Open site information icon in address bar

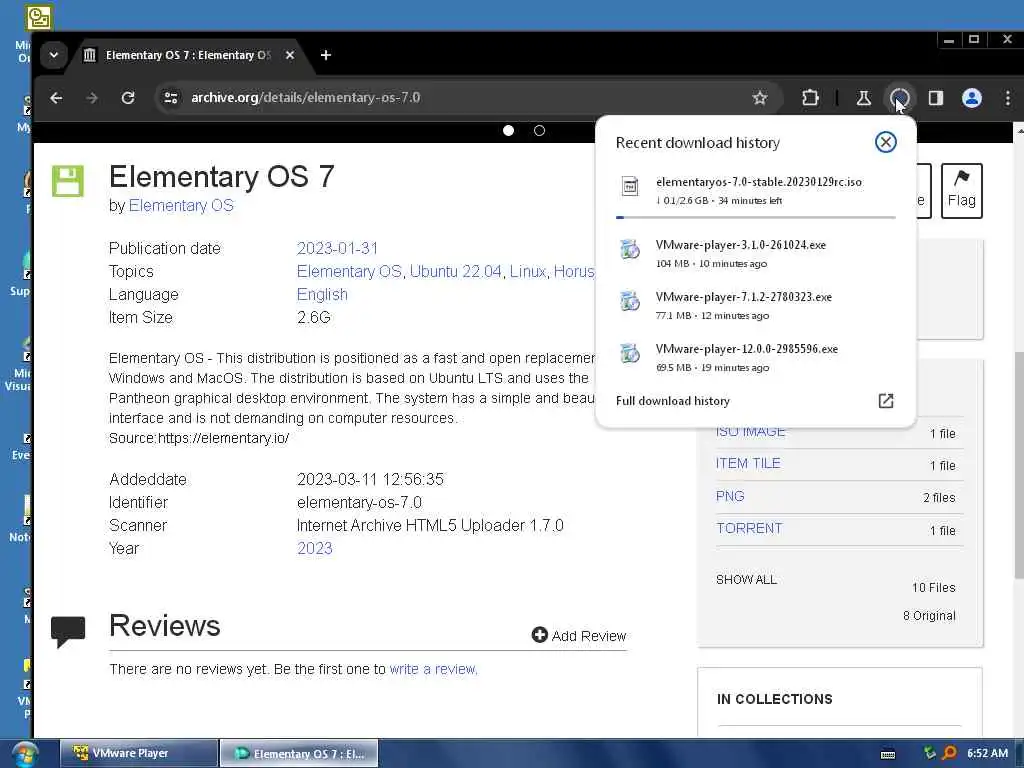pyautogui.click(x=171, y=98)
